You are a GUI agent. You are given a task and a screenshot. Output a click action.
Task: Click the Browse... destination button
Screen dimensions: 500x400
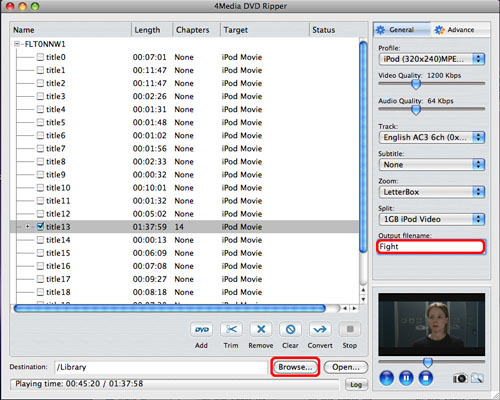295,367
